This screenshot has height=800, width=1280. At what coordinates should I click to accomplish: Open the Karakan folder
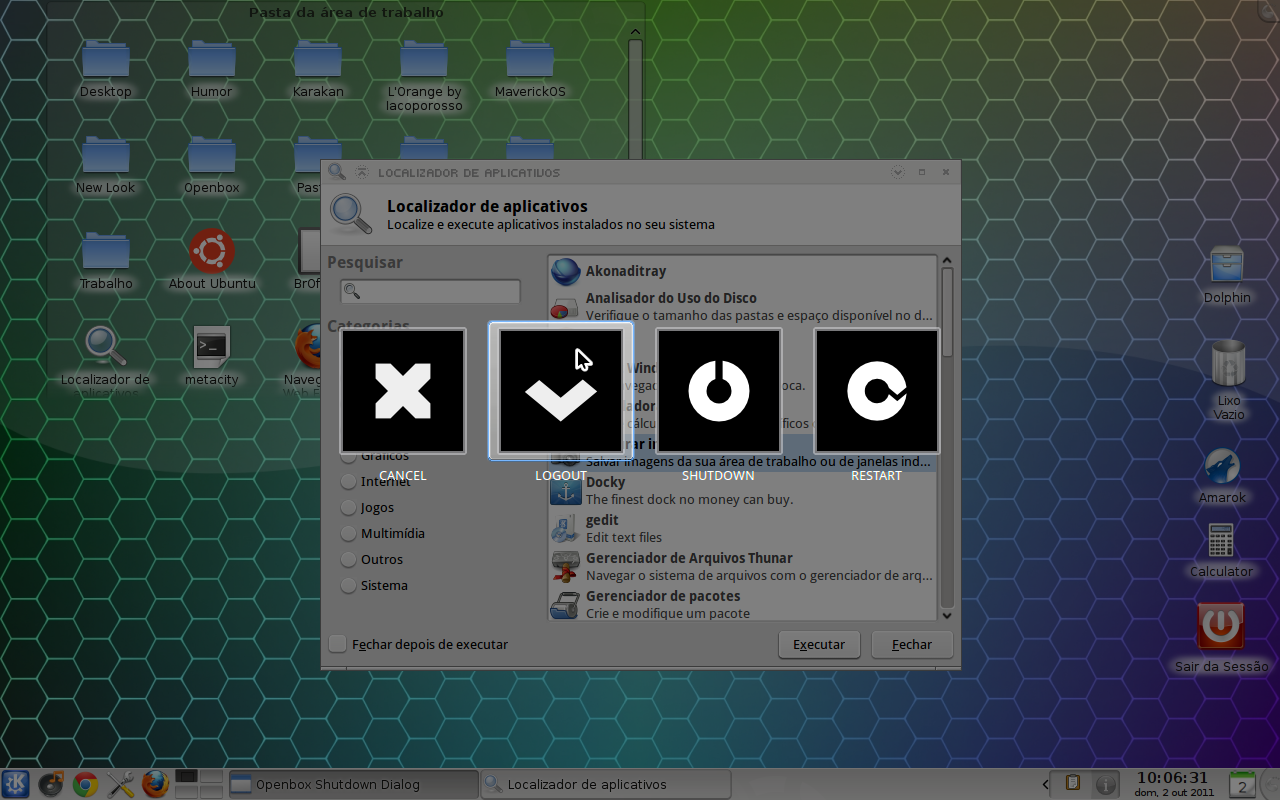pyautogui.click(x=318, y=60)
